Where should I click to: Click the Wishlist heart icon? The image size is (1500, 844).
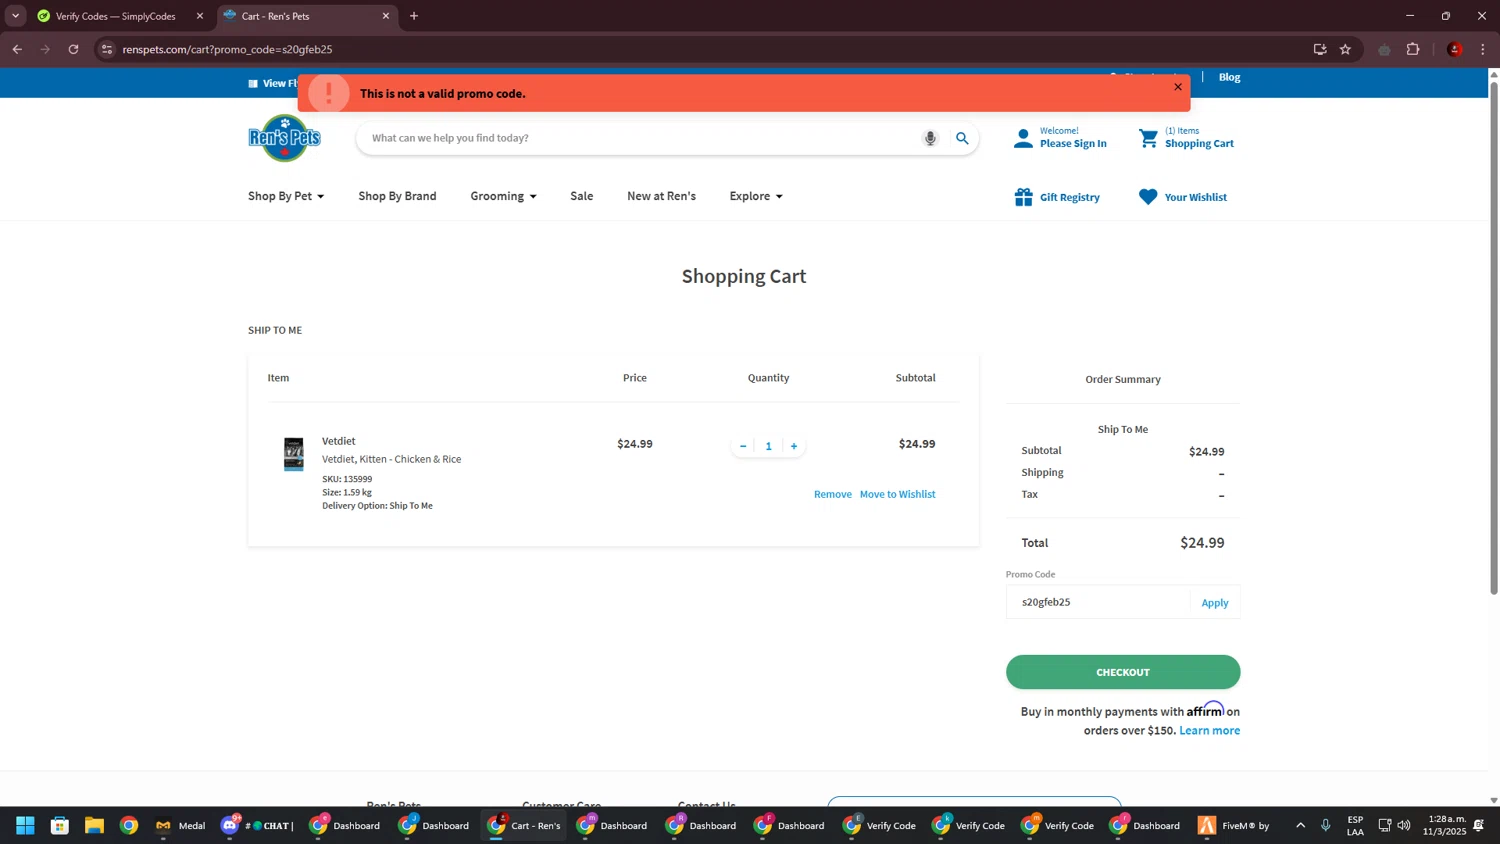(1148, 197)
